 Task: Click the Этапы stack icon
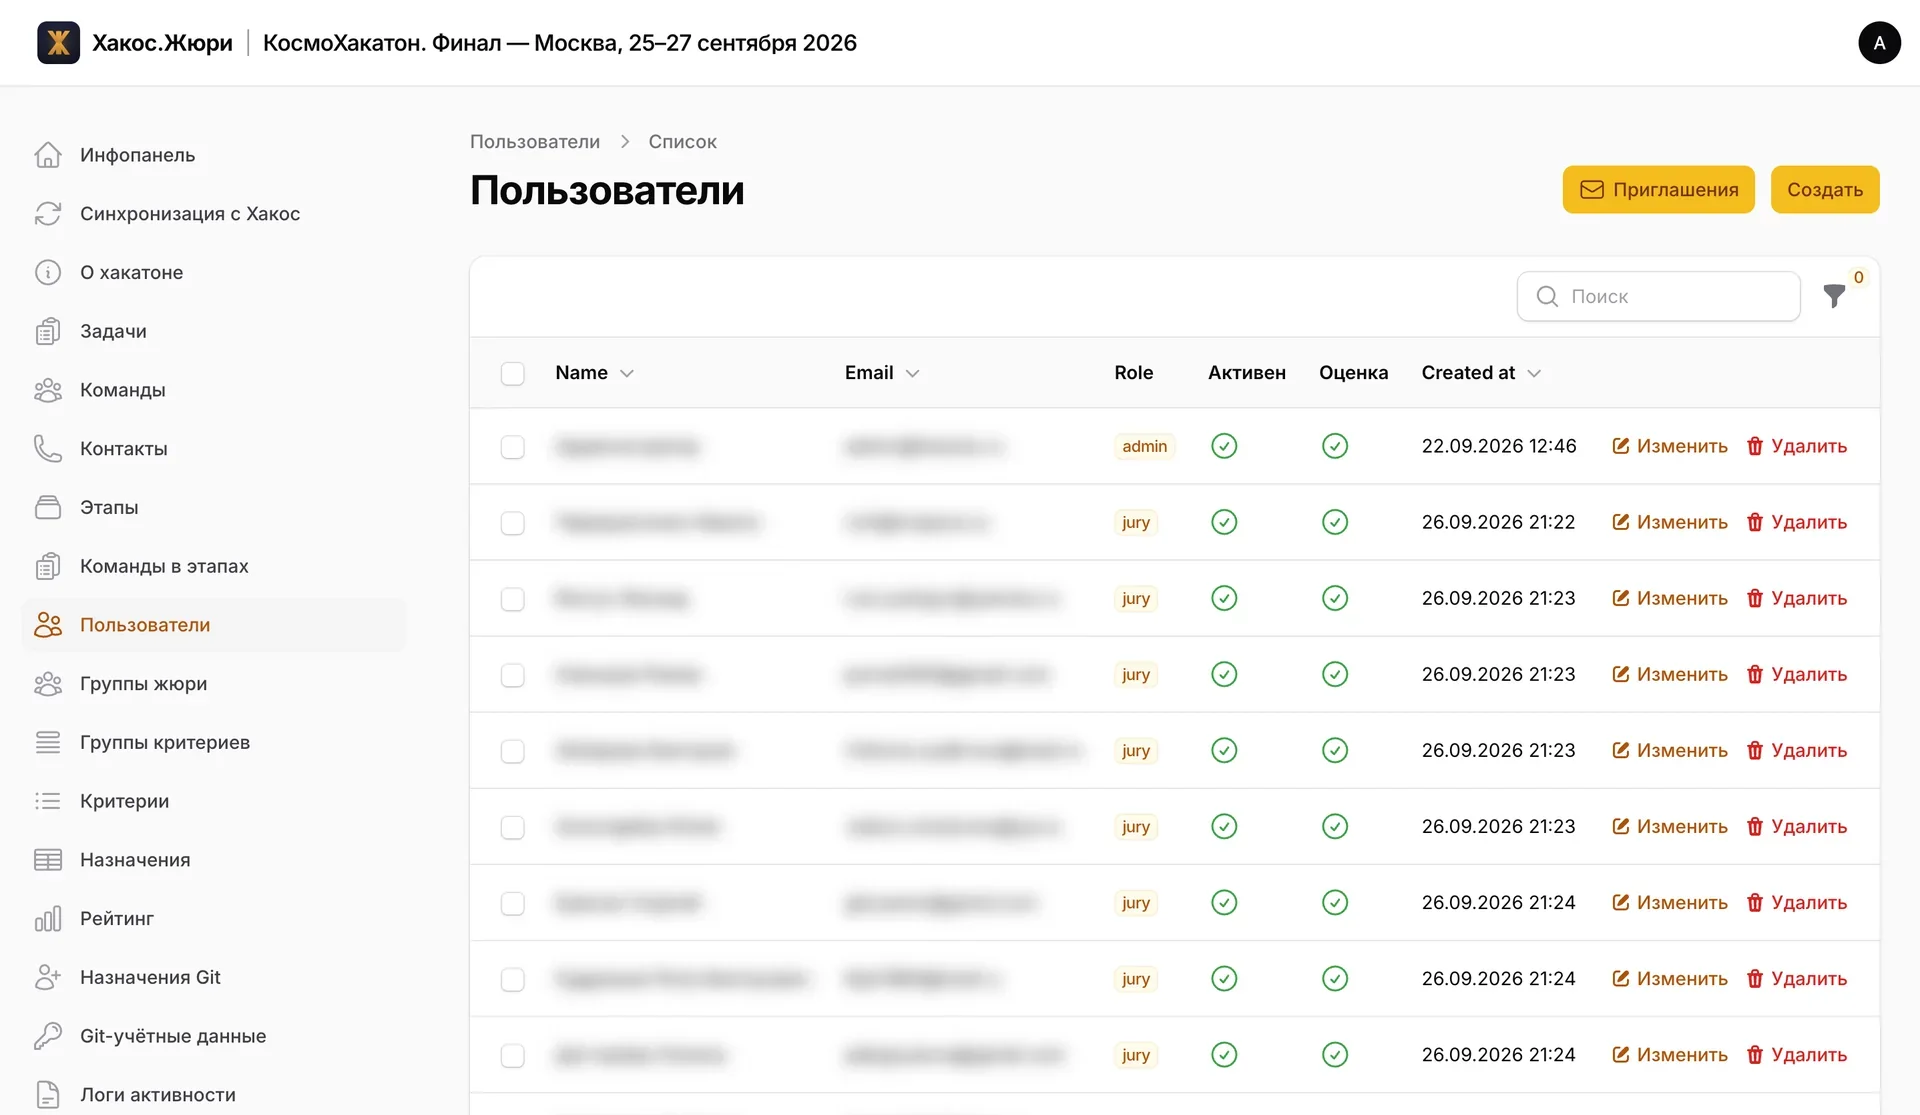[48, 507]
